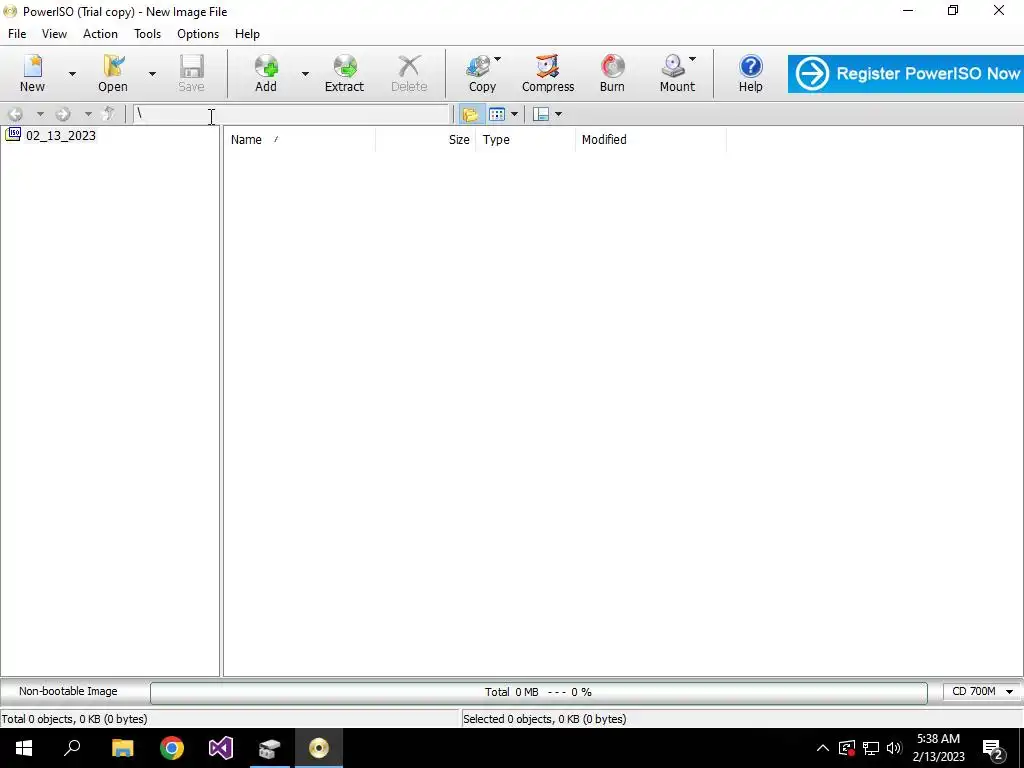Toggle the folders tree view icon
The image size is (1024, 768).
[470, 114]
